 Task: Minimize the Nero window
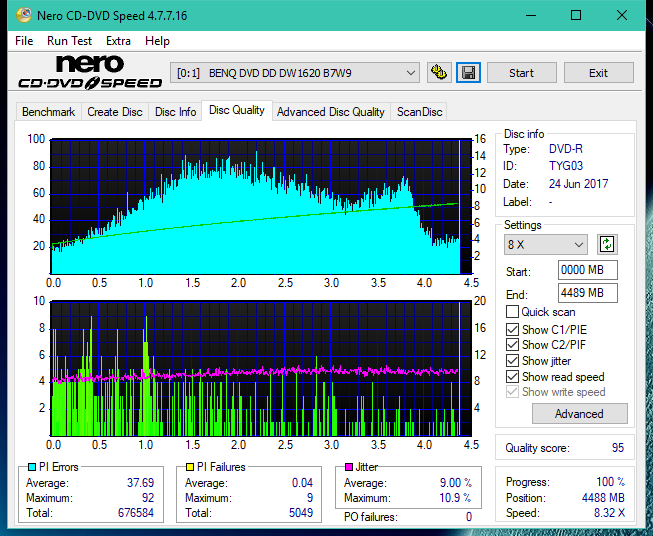531,15
